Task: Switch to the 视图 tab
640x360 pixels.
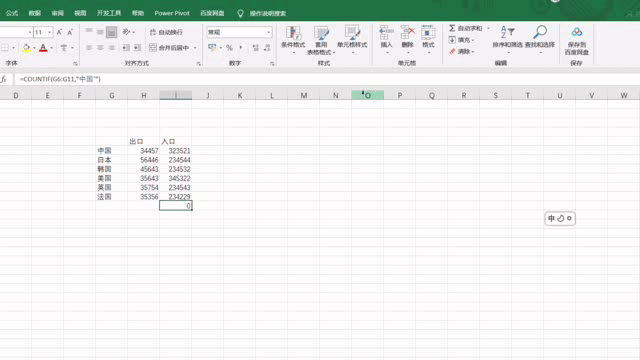Action: (x=80, y=13)
